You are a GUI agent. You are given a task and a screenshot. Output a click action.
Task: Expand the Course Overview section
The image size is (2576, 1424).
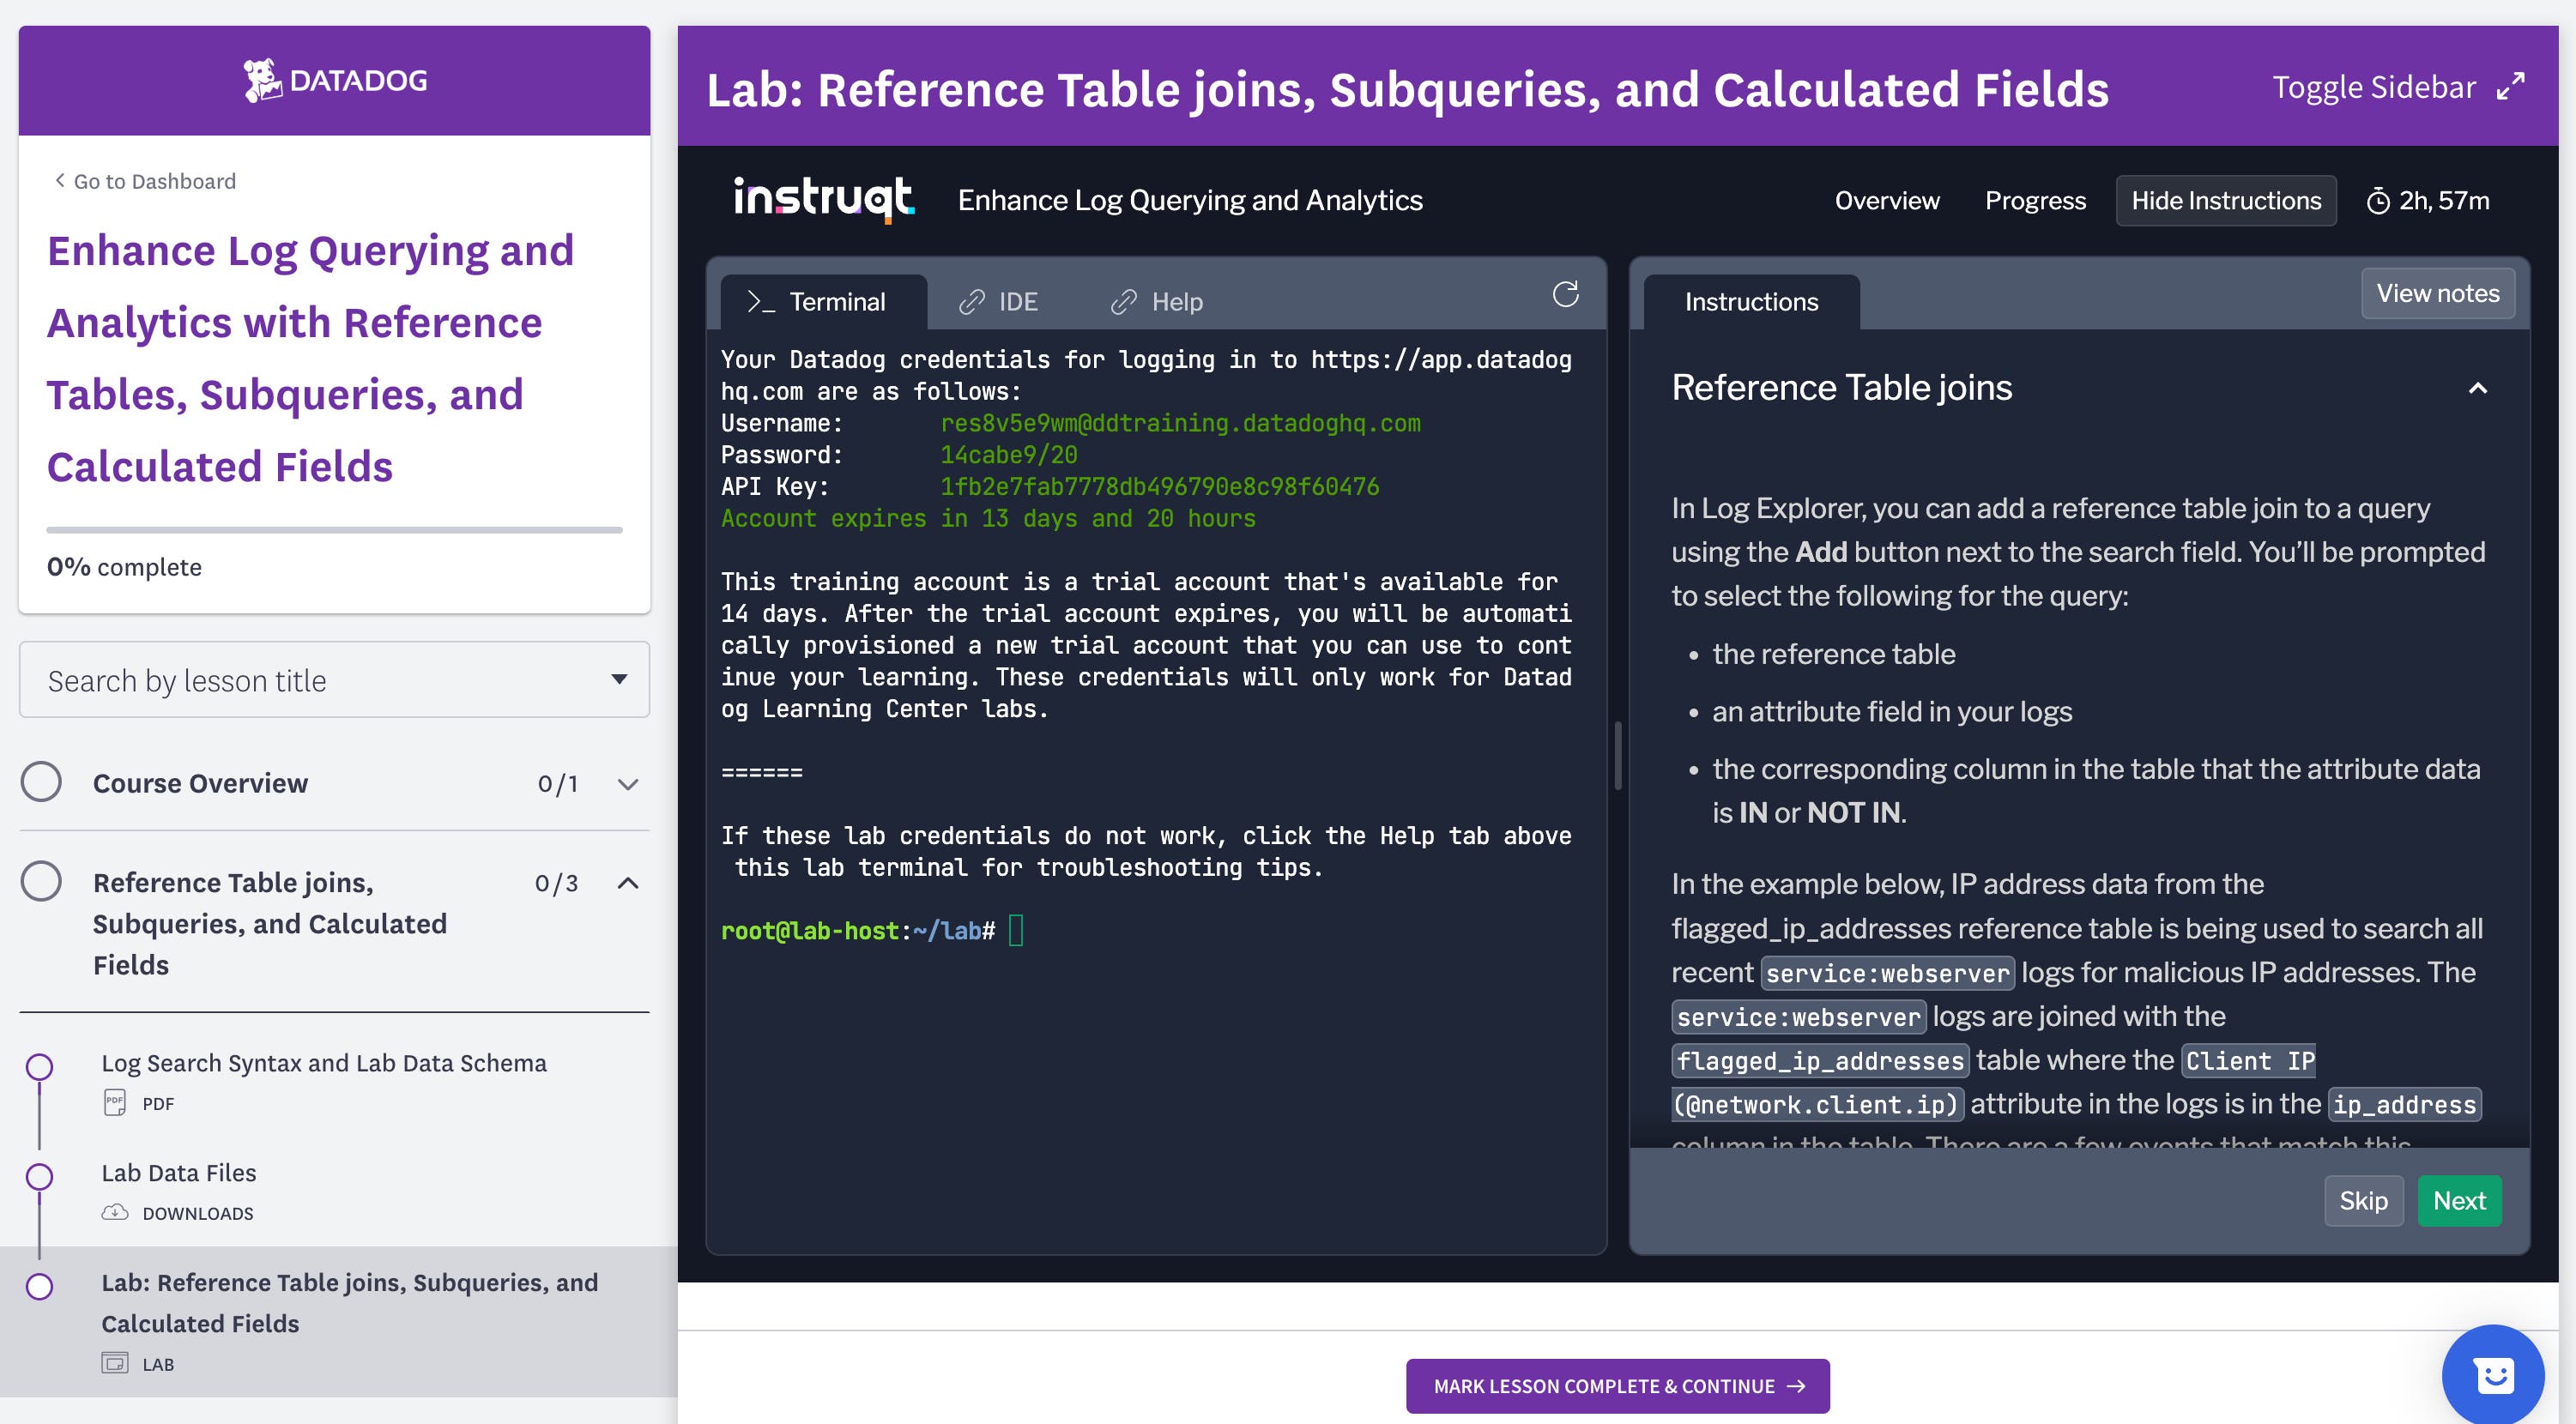pyautogui.click(x=627, y=784)
